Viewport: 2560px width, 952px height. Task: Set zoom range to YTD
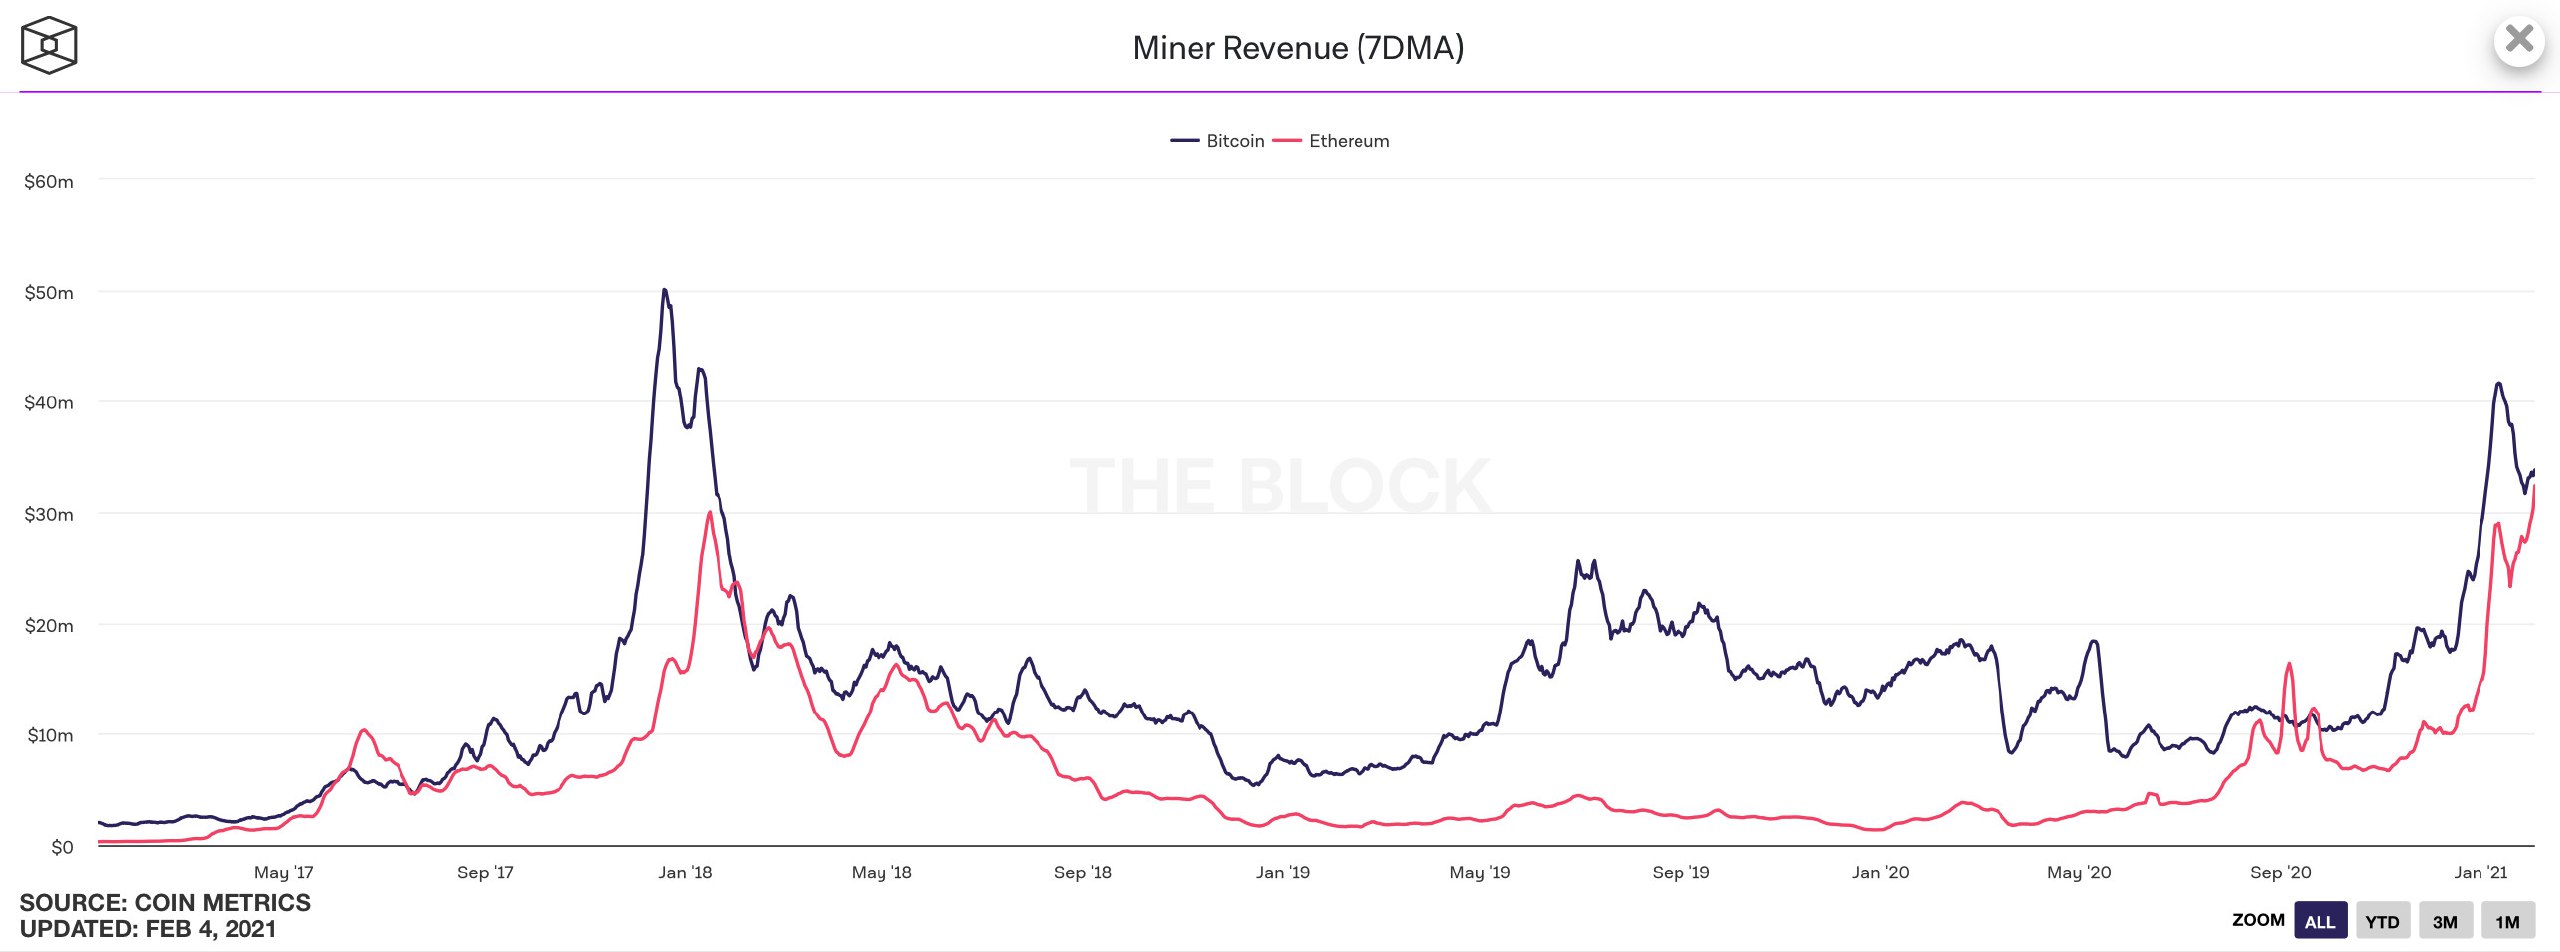point(2382,921)
